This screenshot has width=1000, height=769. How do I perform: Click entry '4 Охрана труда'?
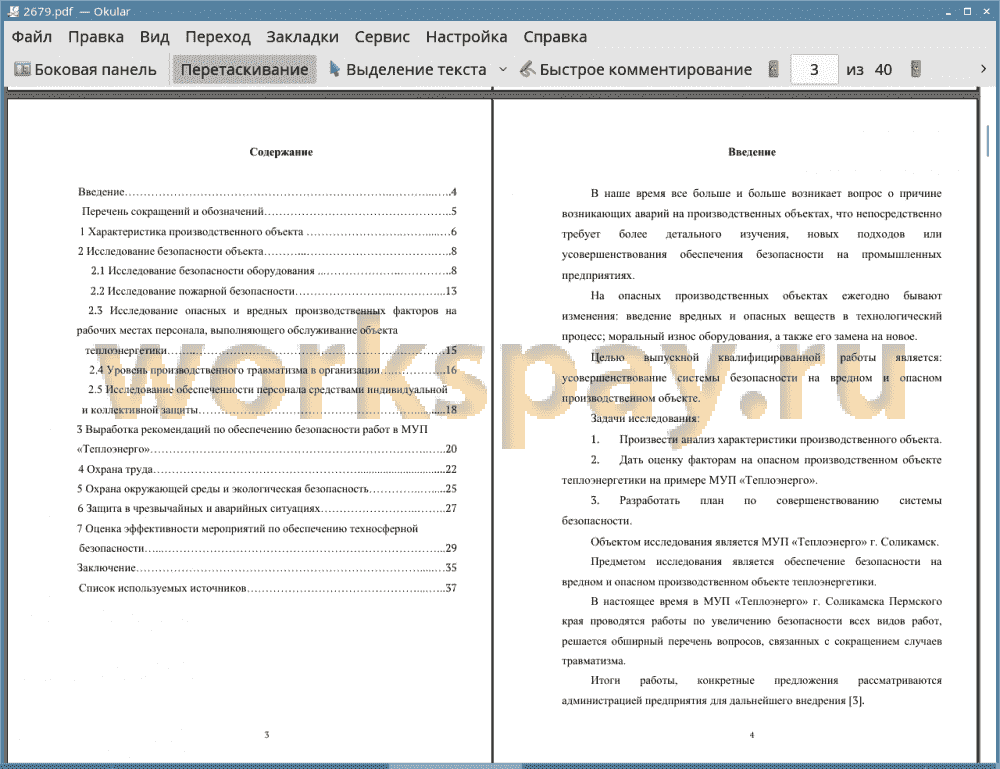[267, 469]
